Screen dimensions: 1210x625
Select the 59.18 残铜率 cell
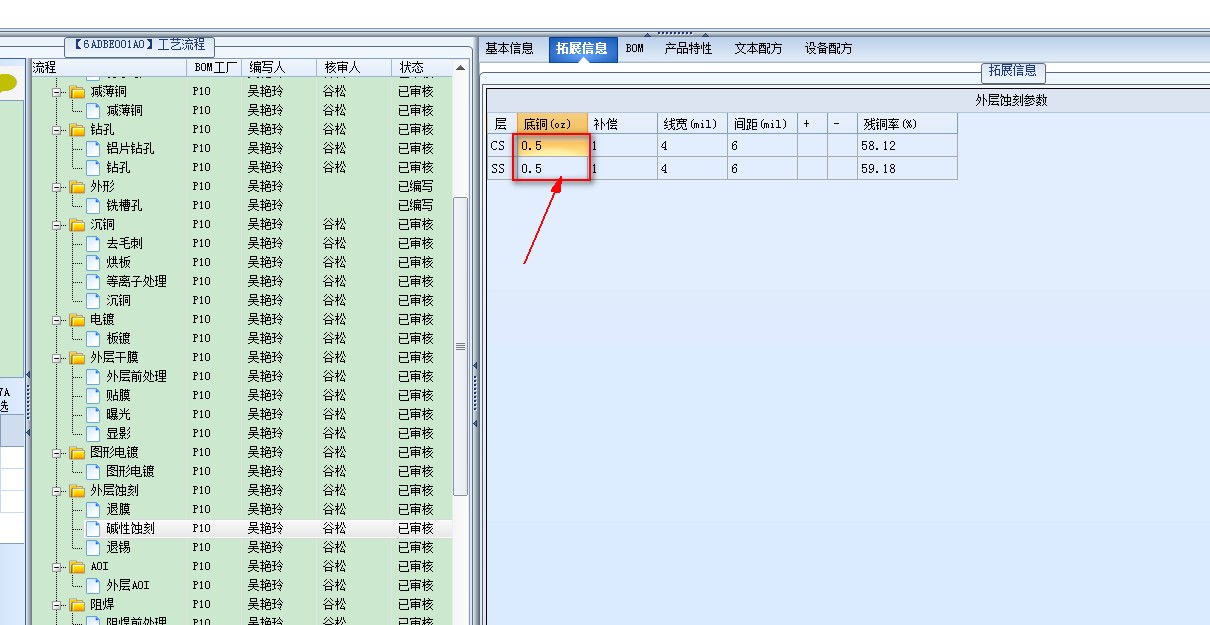coord(906,169)
